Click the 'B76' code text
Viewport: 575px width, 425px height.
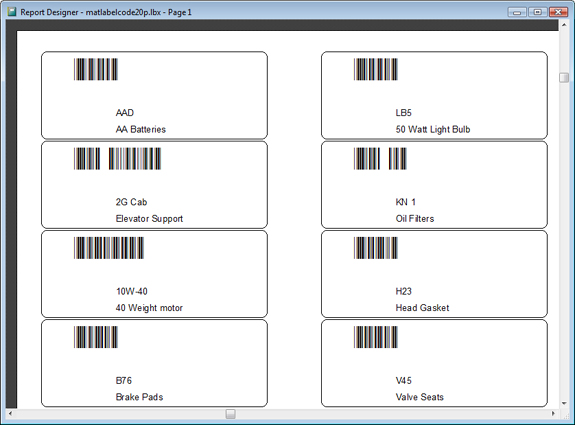[124, 380]
